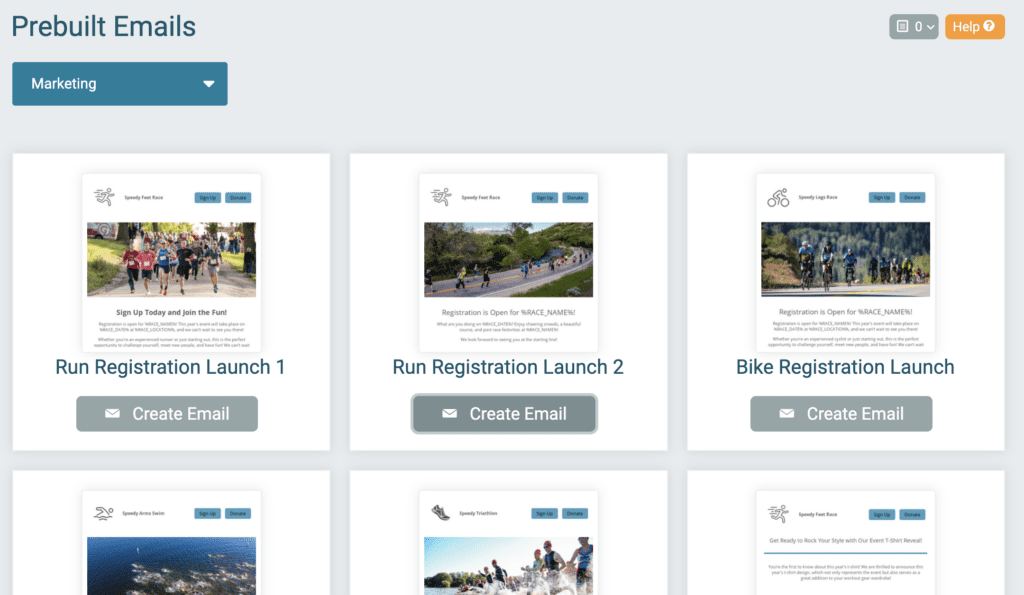
Task: Preview the Run Registration Launch 1 thumbnail
Action: pyautogui.click(x=172, y=263)
